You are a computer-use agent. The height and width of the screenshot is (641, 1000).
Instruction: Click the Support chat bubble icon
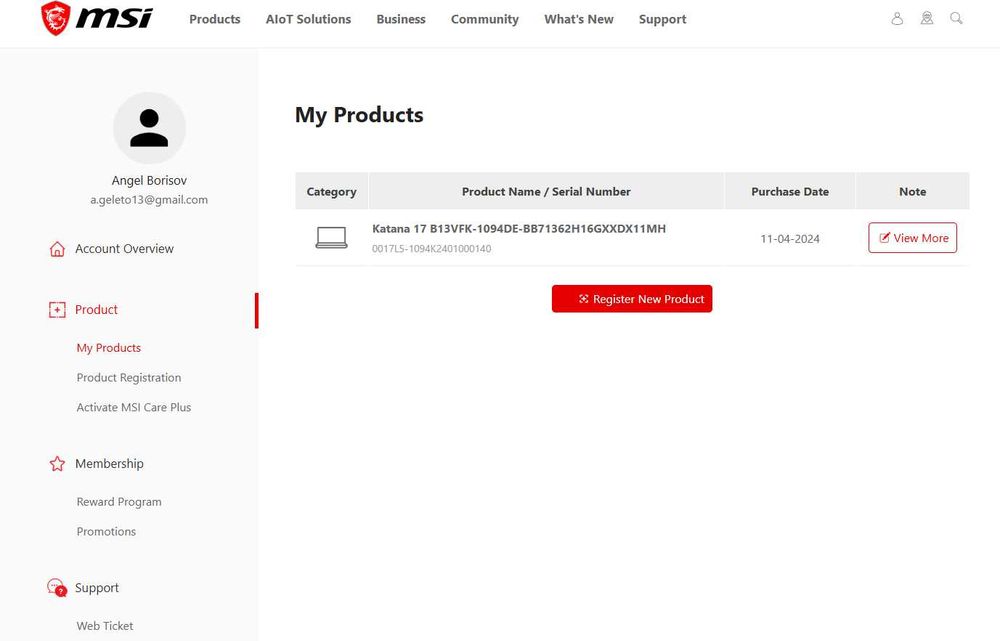coord(57,587)
